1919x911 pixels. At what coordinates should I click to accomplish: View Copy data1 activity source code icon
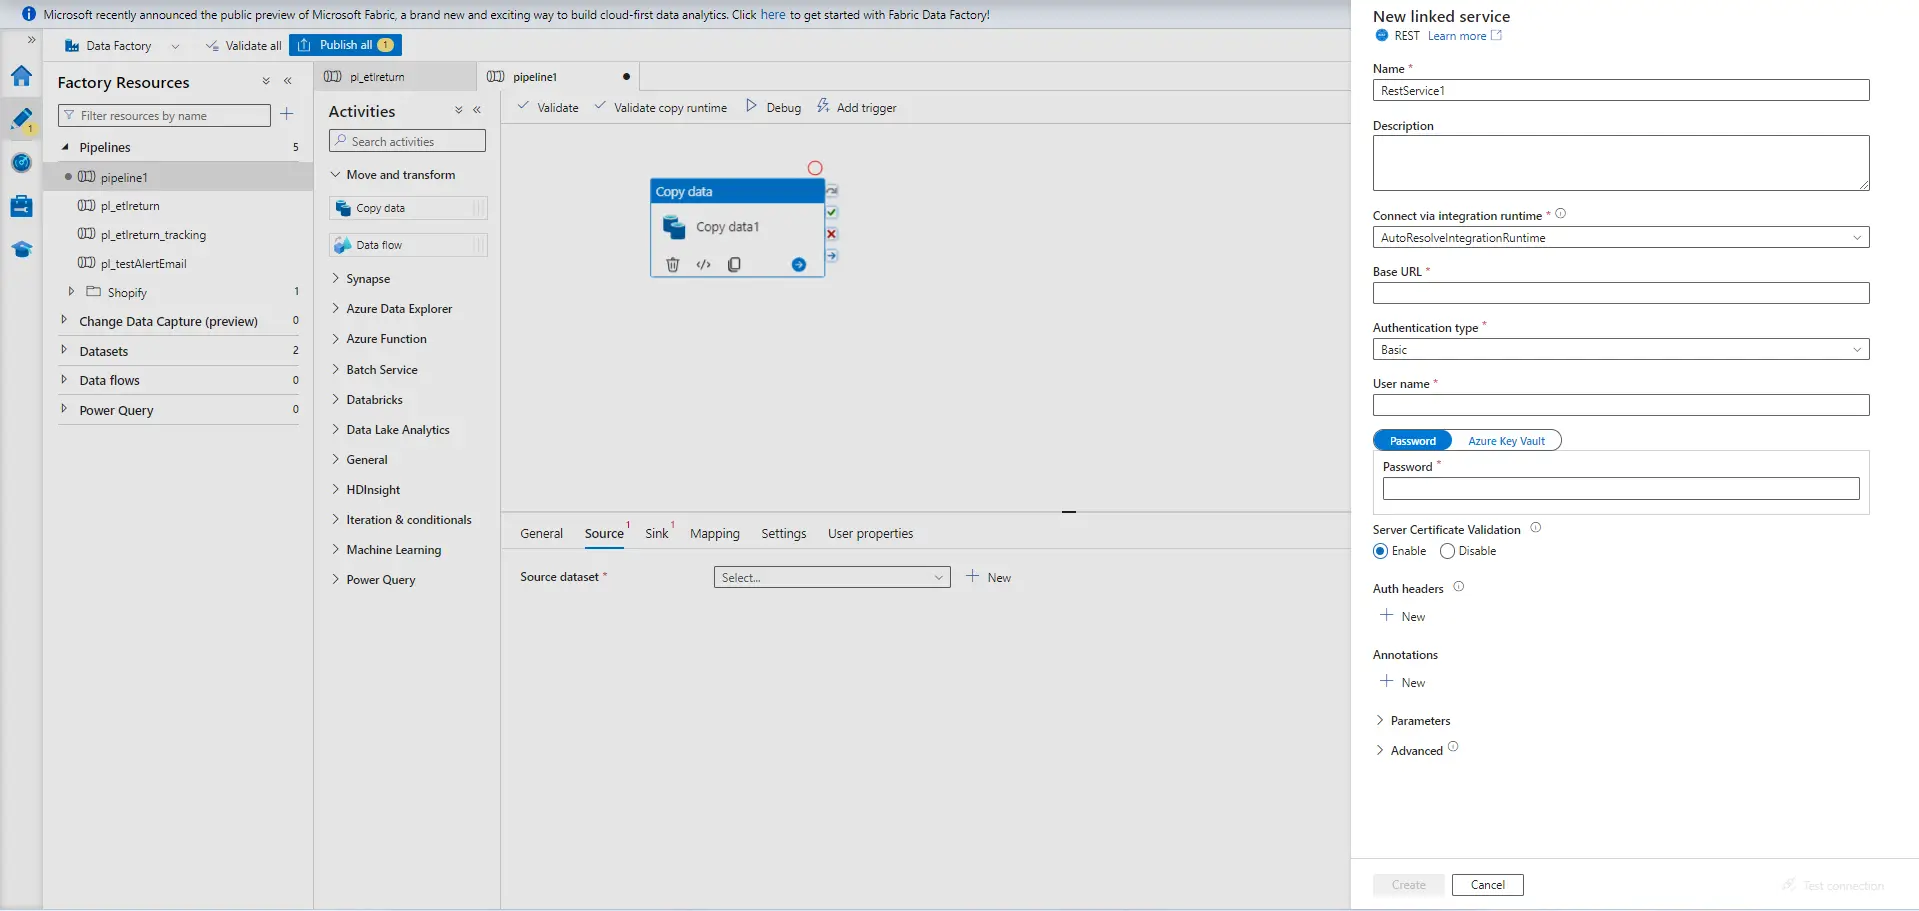704,264
